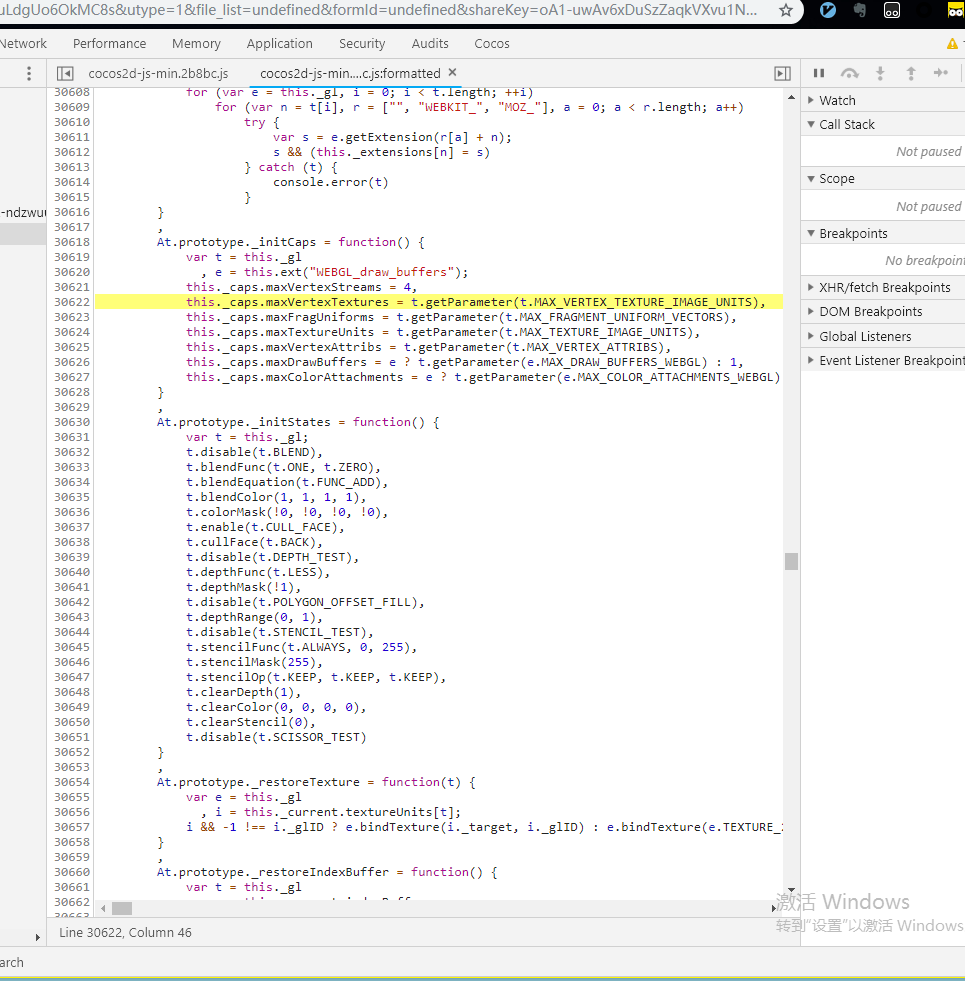Click 'WEBGL_draw_buffers' string literal

click(381, 272)
